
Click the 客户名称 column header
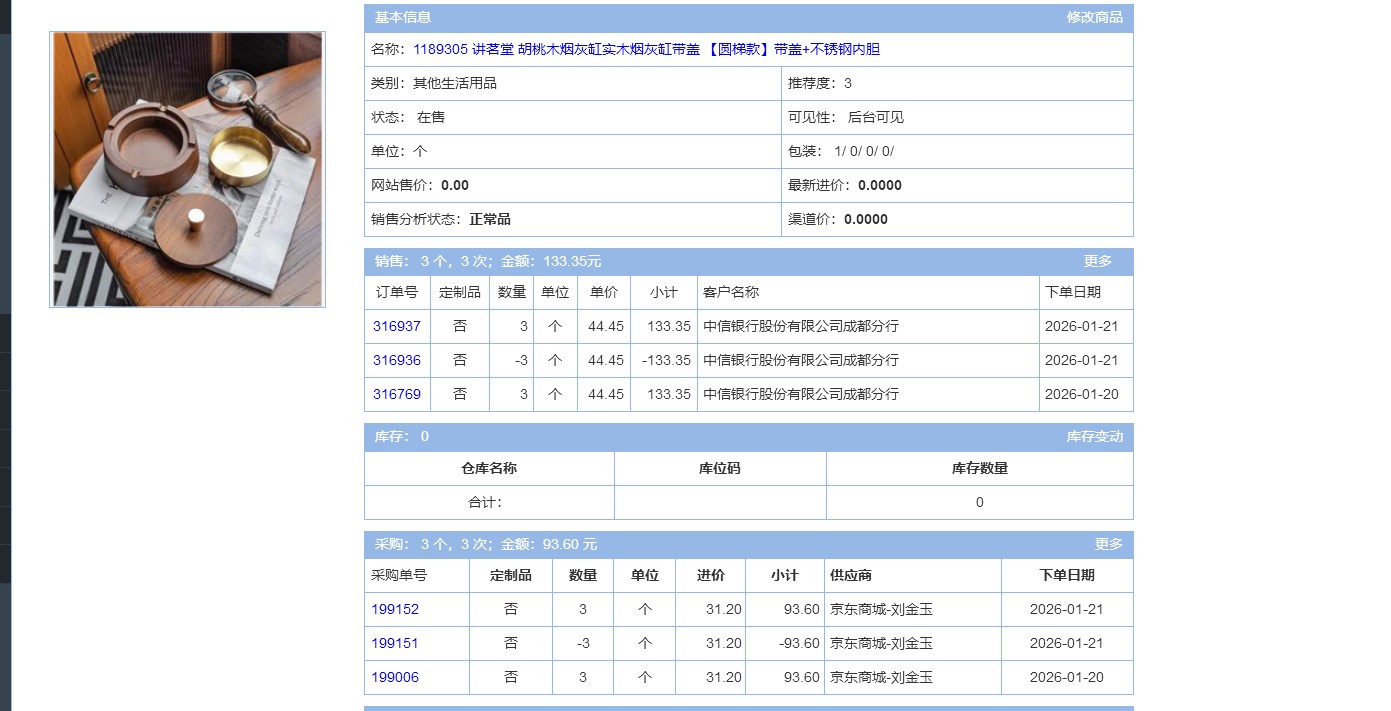(x=731, y=292)
